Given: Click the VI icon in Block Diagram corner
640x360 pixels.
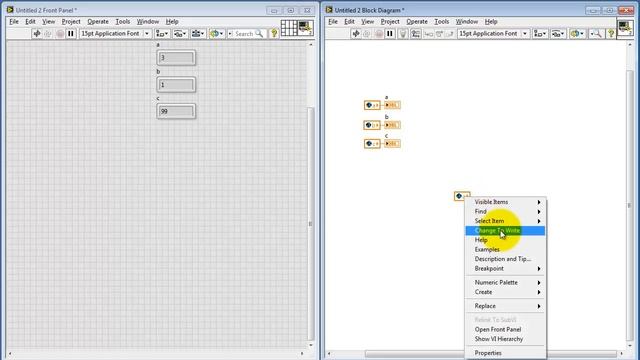Looking at the screenshot, I should click(625, 28).
